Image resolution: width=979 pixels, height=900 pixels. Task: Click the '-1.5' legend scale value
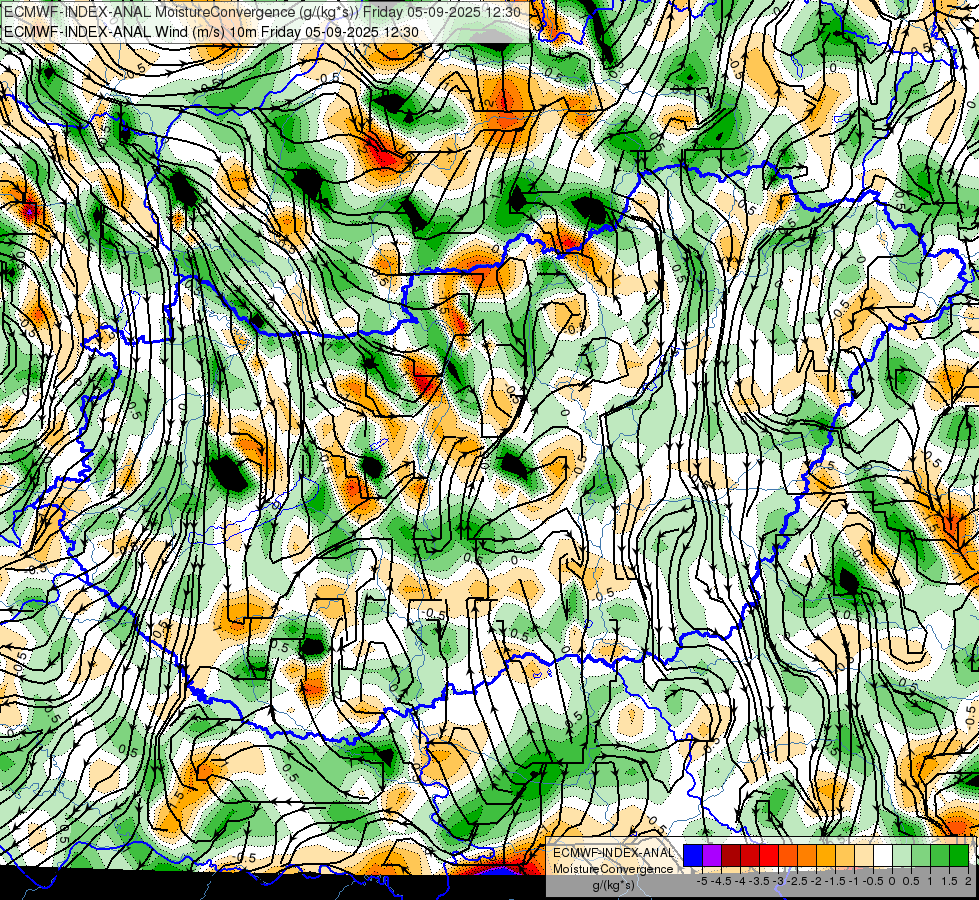click(835, 881)
